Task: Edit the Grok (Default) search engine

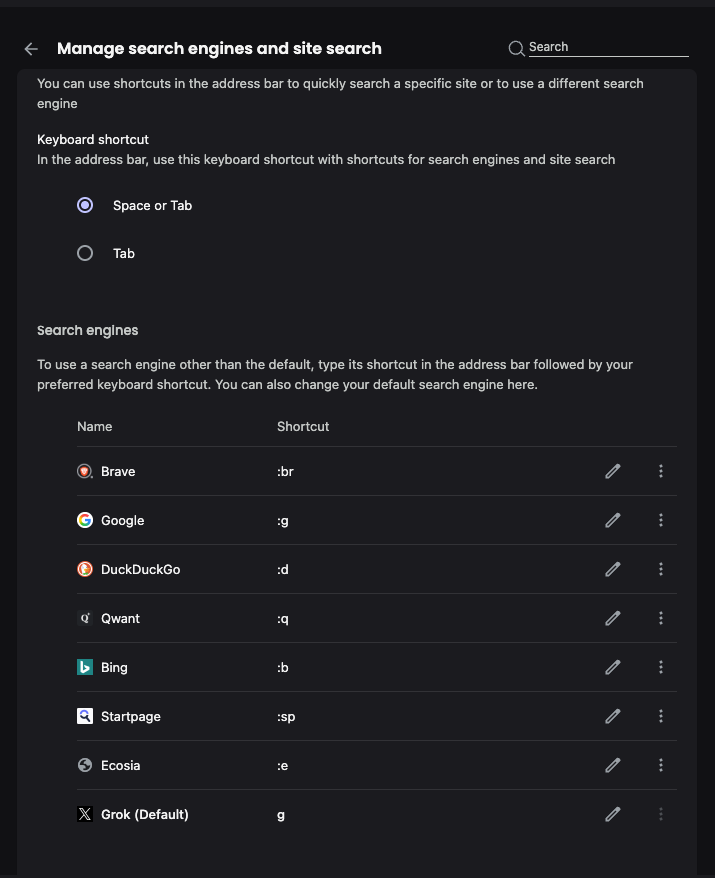Action: (x=613, y=814)
